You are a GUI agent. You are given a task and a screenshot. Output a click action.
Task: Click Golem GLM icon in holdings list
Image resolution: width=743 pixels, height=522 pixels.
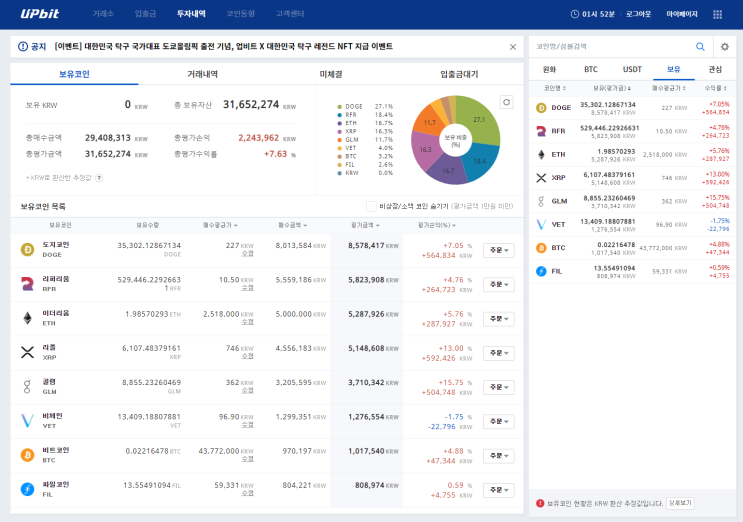(27, 387)
